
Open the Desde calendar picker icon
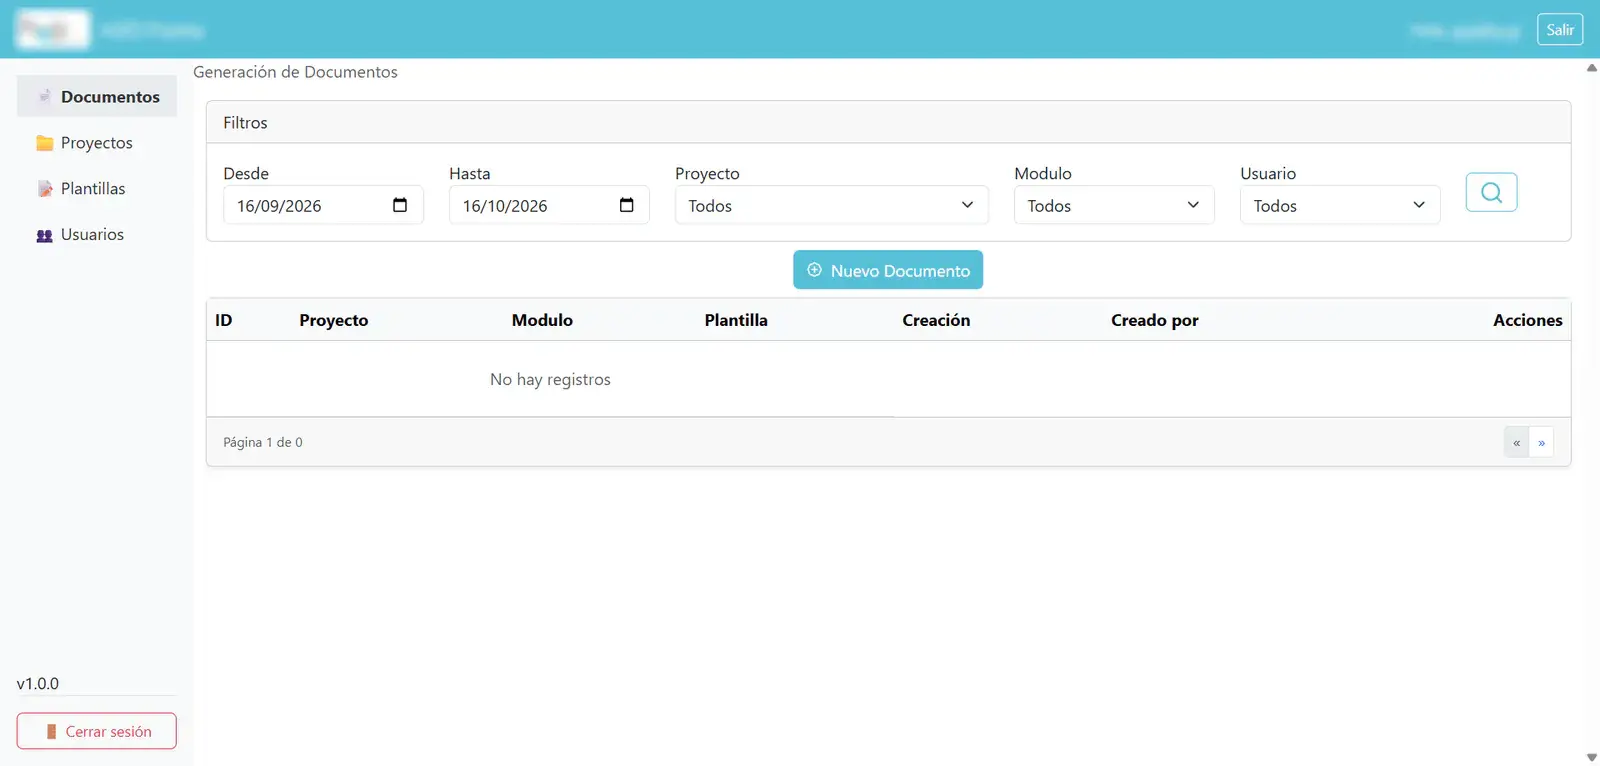click(400, 205)
